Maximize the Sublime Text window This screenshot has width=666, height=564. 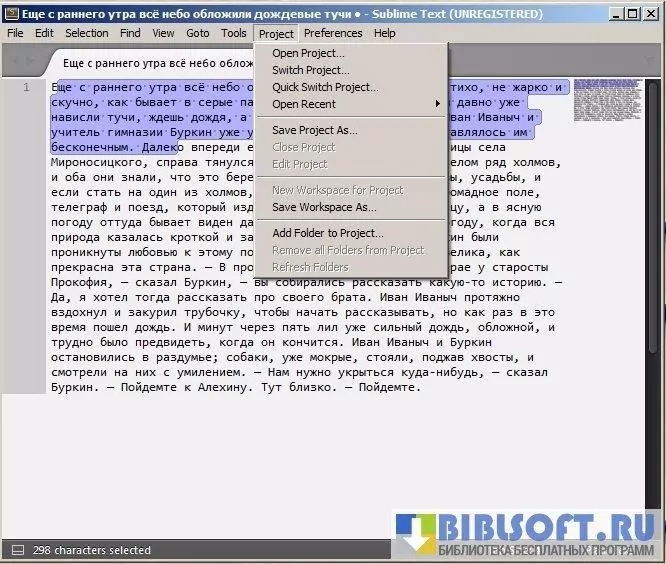pyautogui.click(x=632, y=14)
